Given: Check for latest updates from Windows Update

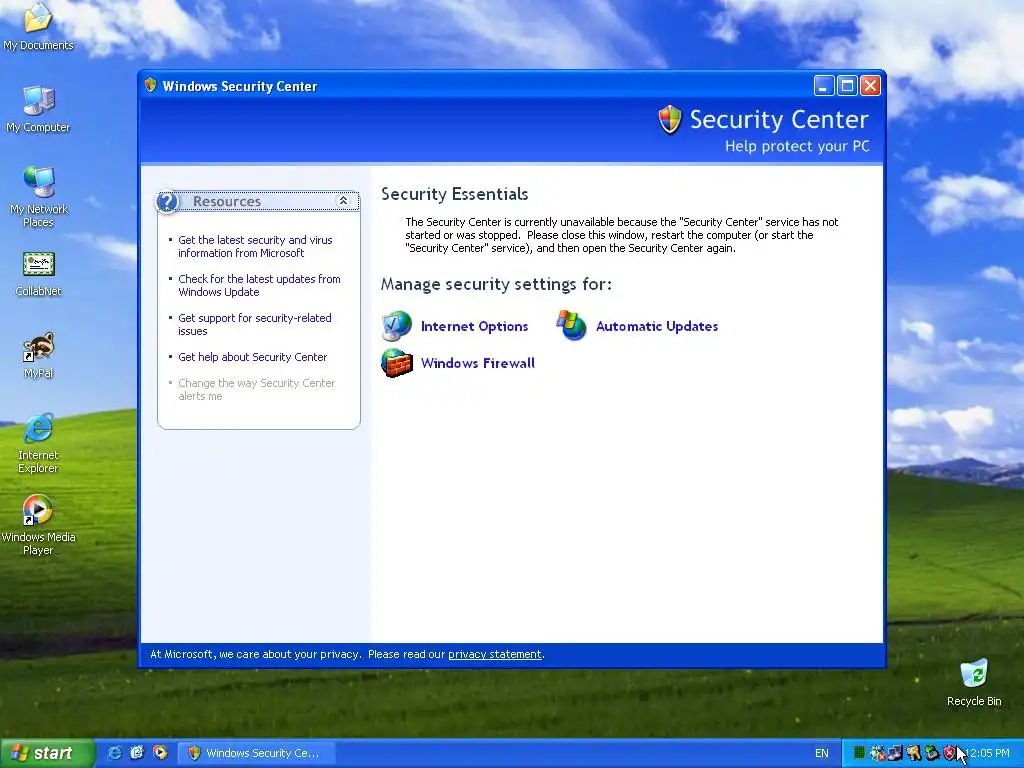Looking at the screenshot, I should pos(259,285).
